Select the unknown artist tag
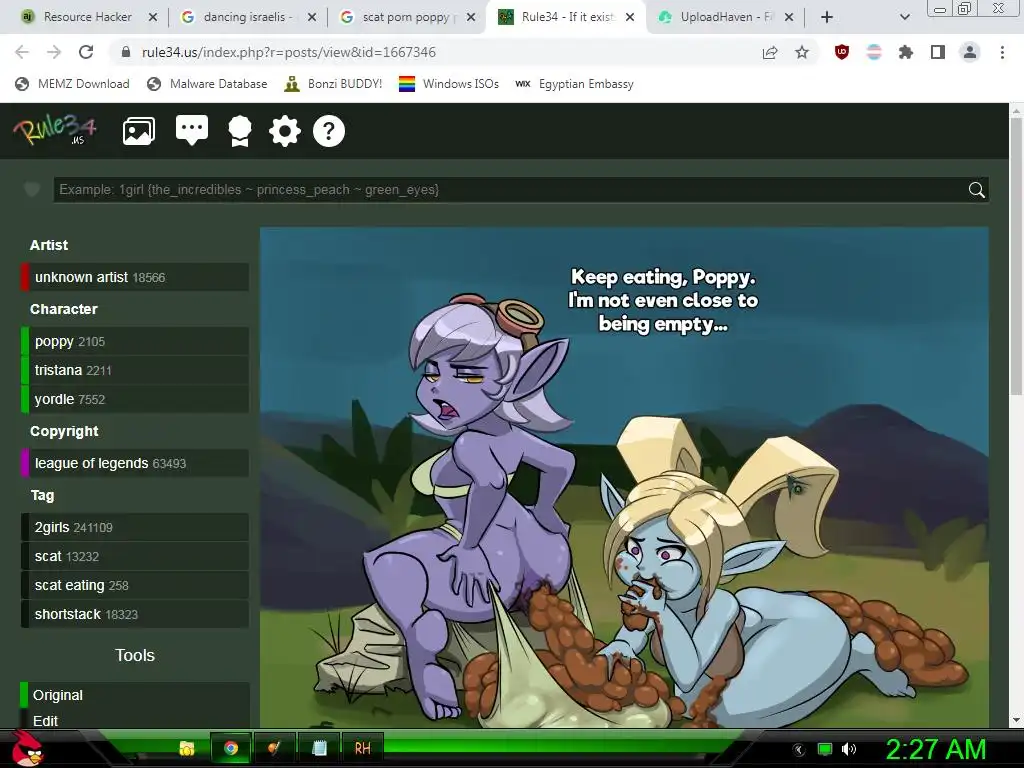The width and height of the screenshot is (1024, 768). click(x=135, y=277)
